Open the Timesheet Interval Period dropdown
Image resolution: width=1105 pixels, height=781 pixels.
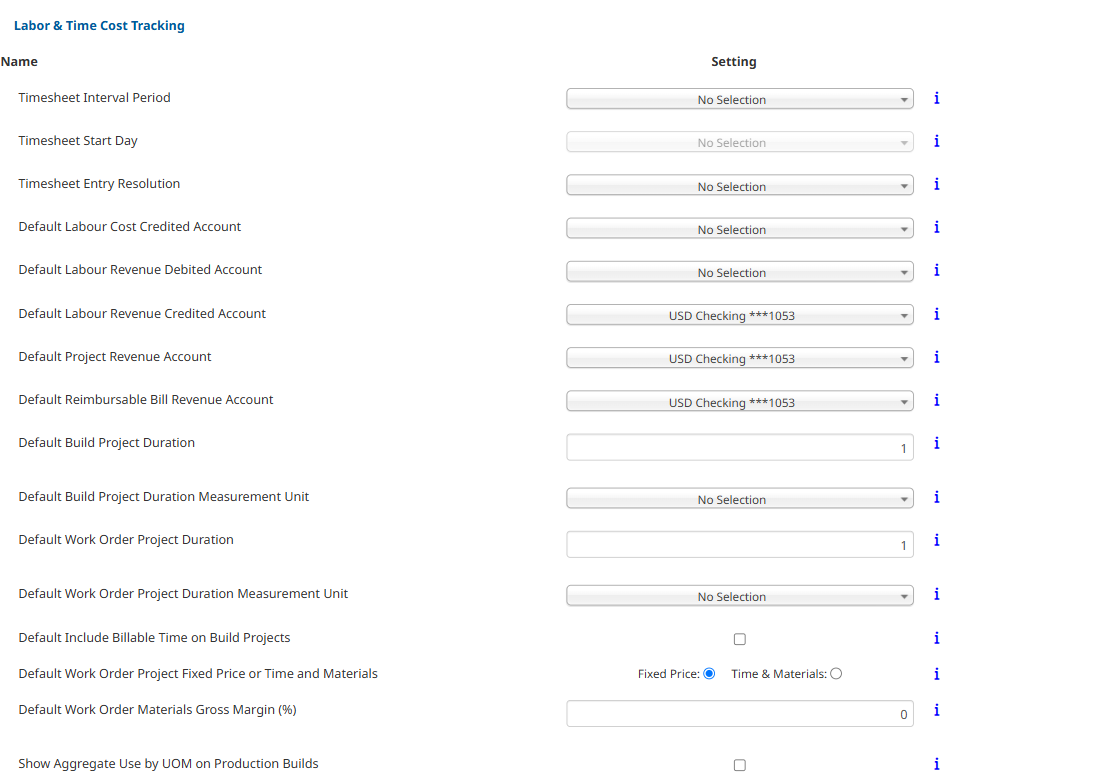740,99
